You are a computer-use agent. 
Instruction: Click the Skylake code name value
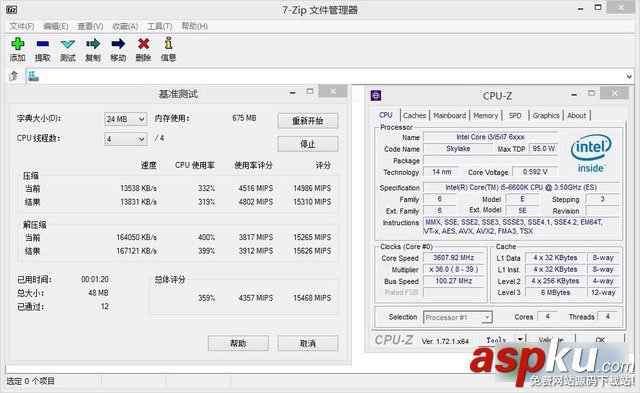point(458,149)
